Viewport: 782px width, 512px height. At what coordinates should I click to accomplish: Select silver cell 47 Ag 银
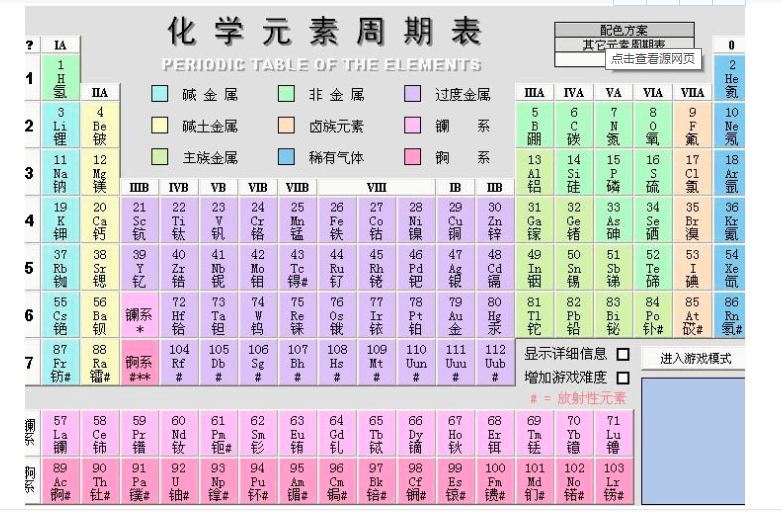coord(455,268)
